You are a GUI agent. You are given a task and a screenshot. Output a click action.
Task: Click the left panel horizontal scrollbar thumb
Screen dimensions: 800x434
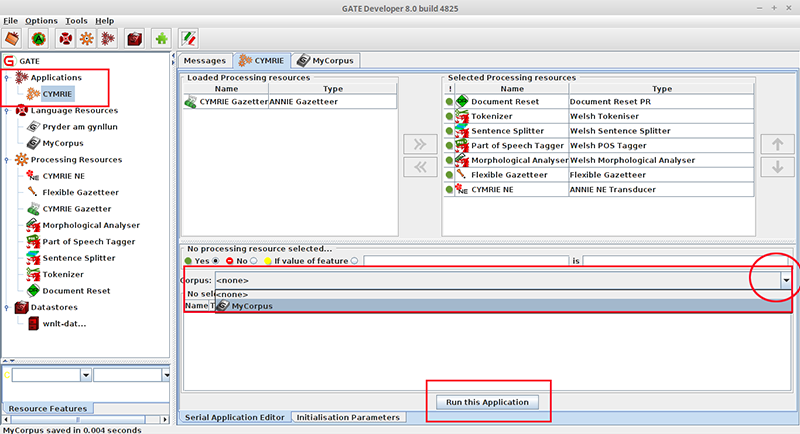point(78,420)
